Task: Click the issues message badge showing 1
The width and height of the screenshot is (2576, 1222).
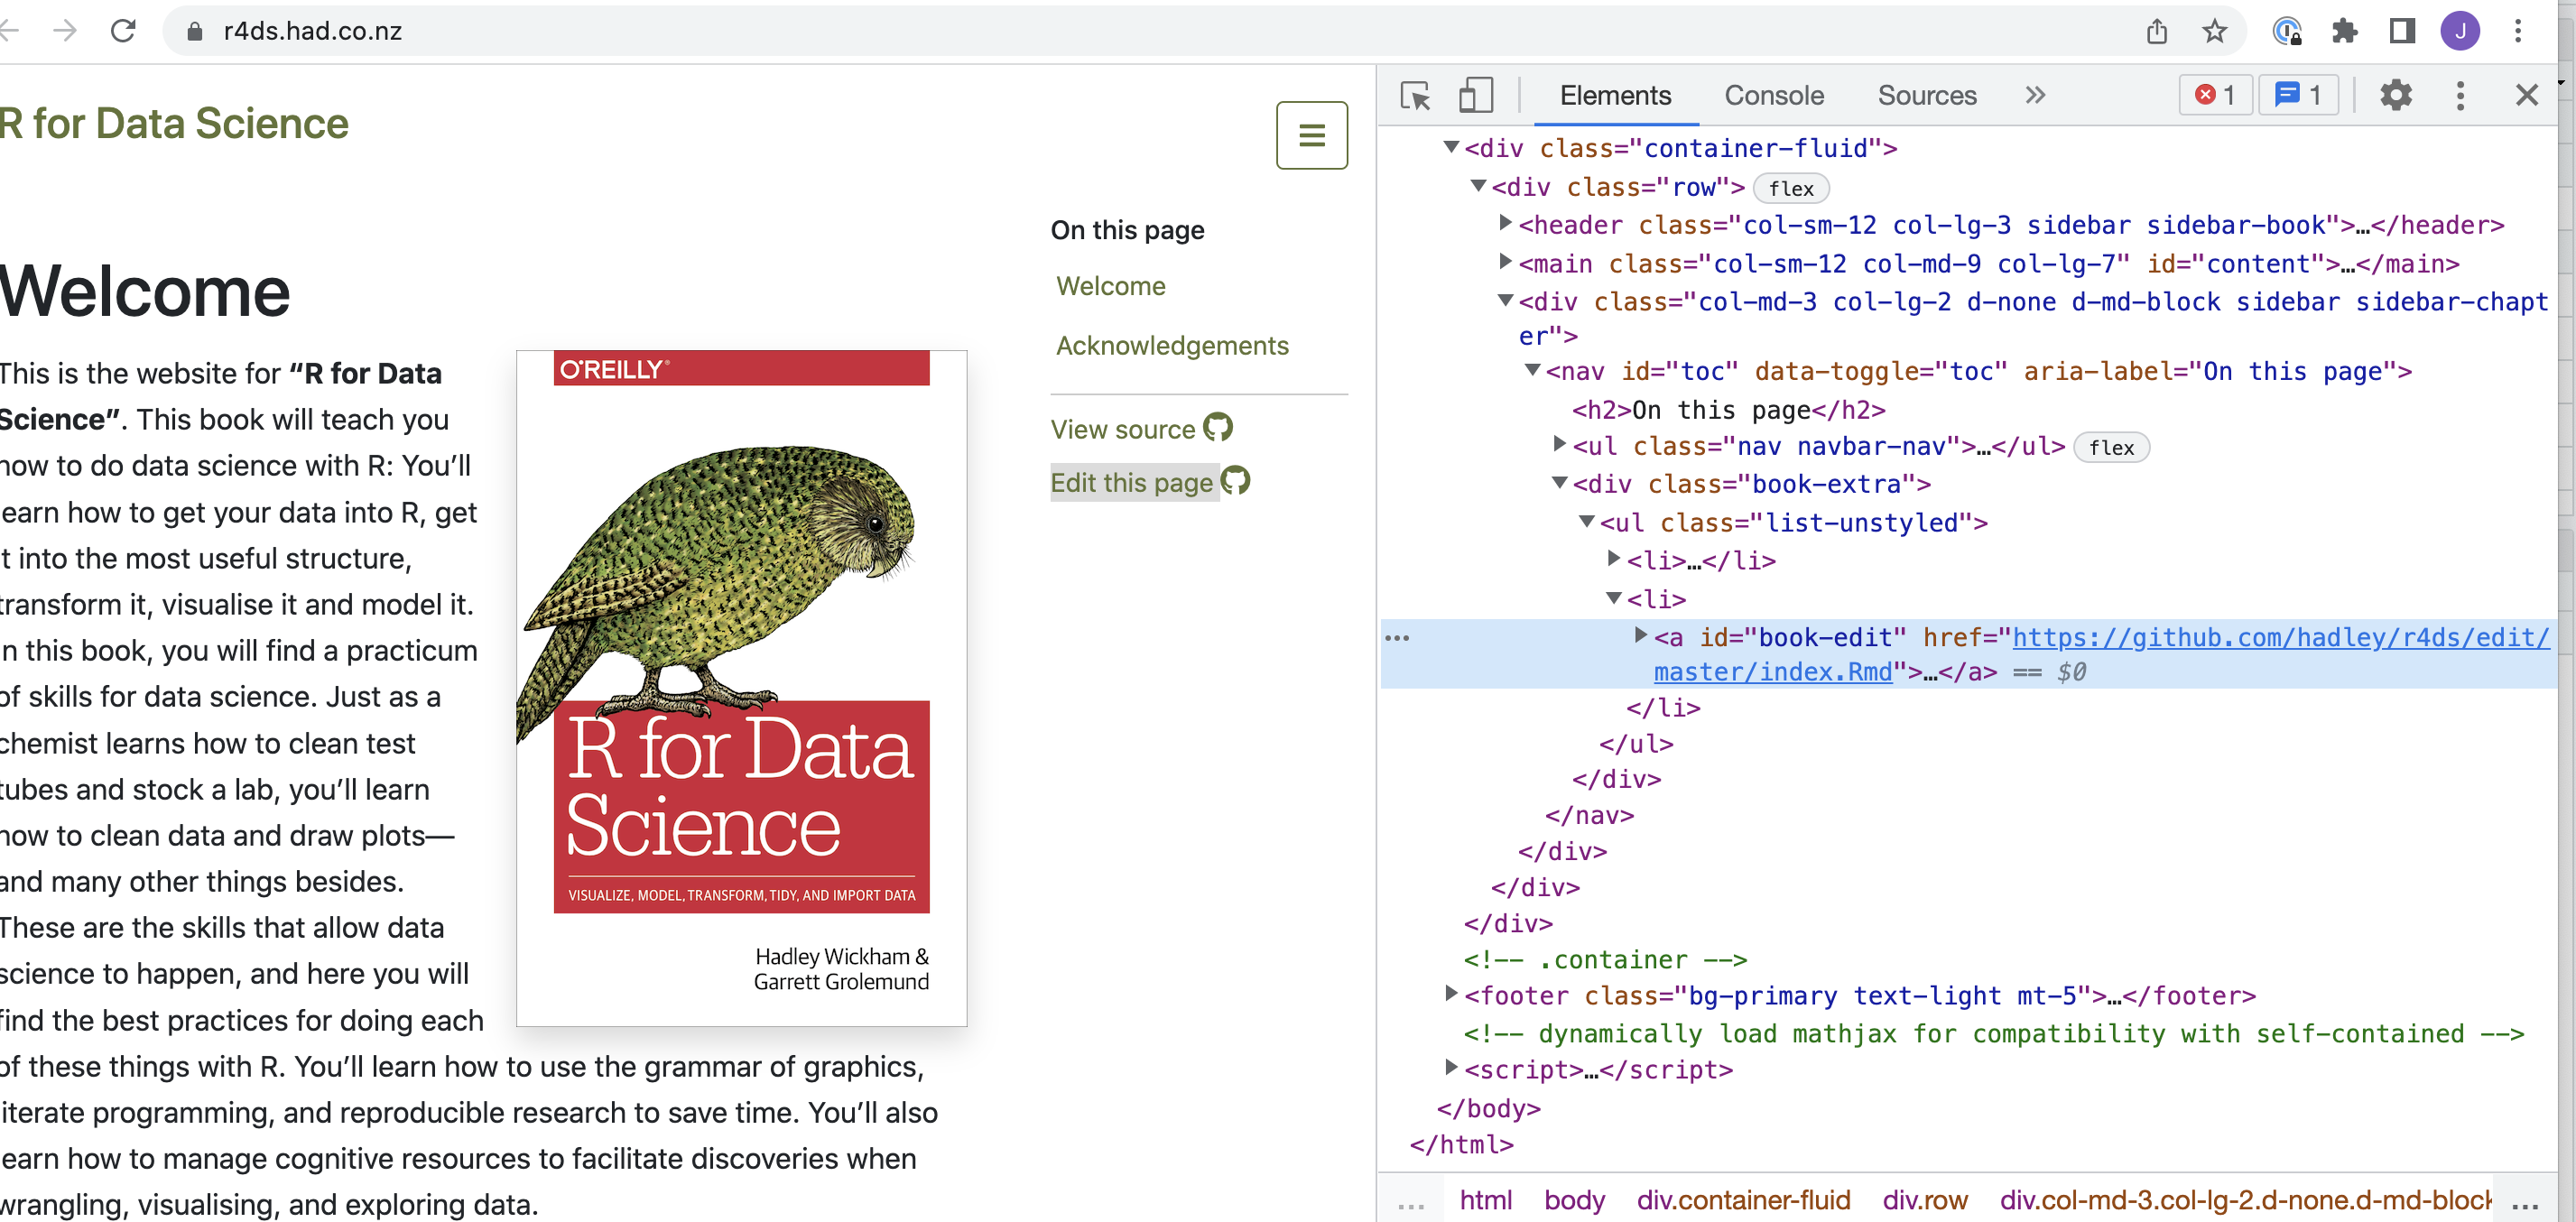Action: (2298, 95)
